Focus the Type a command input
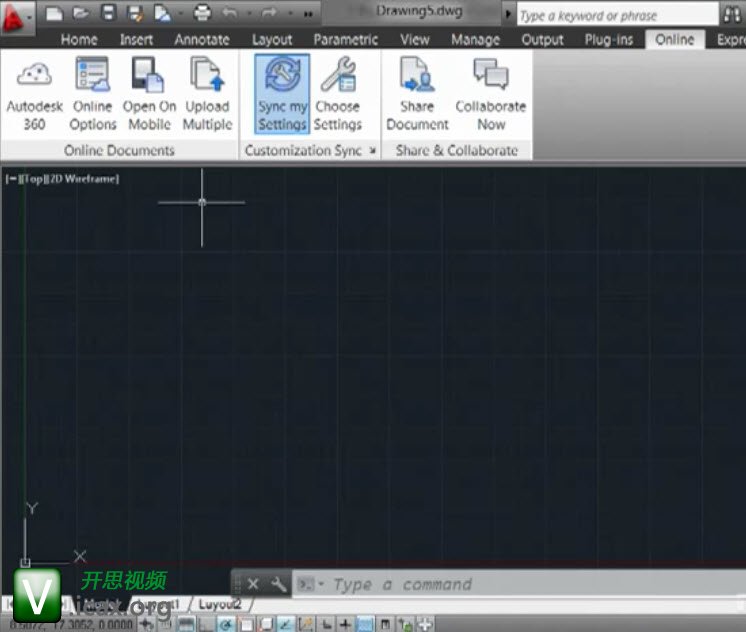Viewport: 746px width, 632px height. tap(519, 584)
